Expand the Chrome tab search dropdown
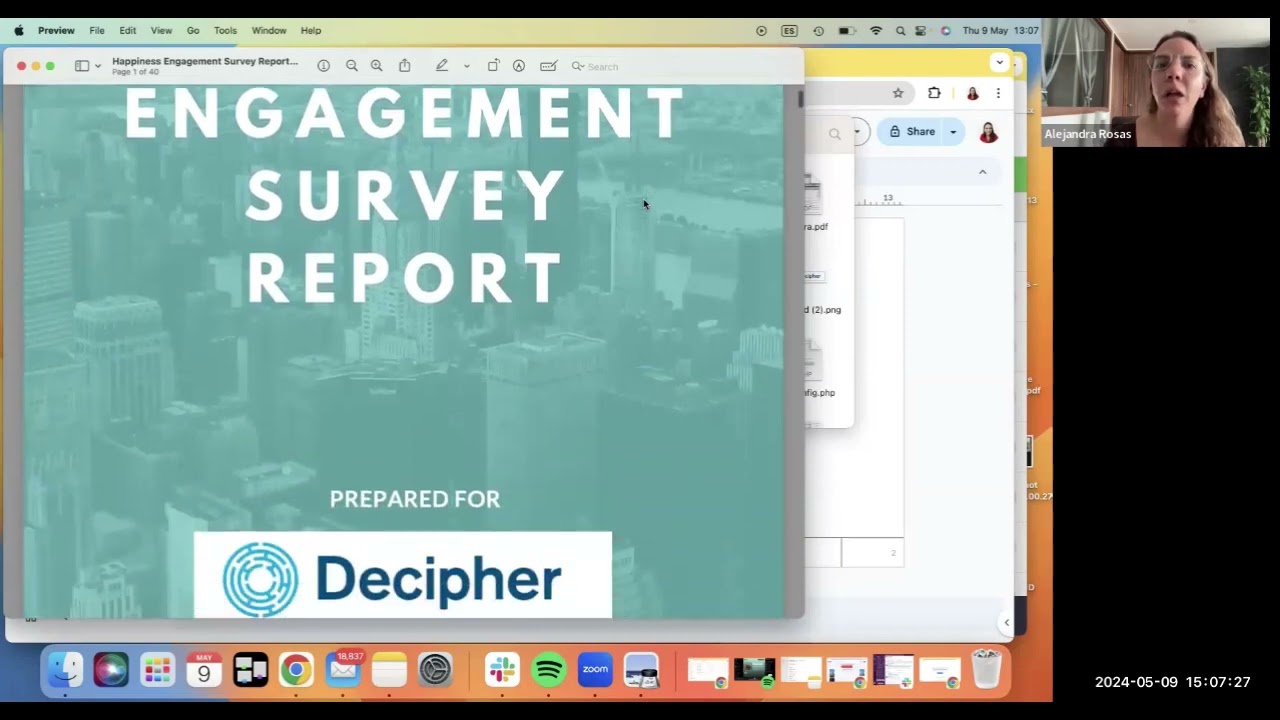Image resolution: width=1280 pixels, height=720 pixels. click(x=999, y=62)
